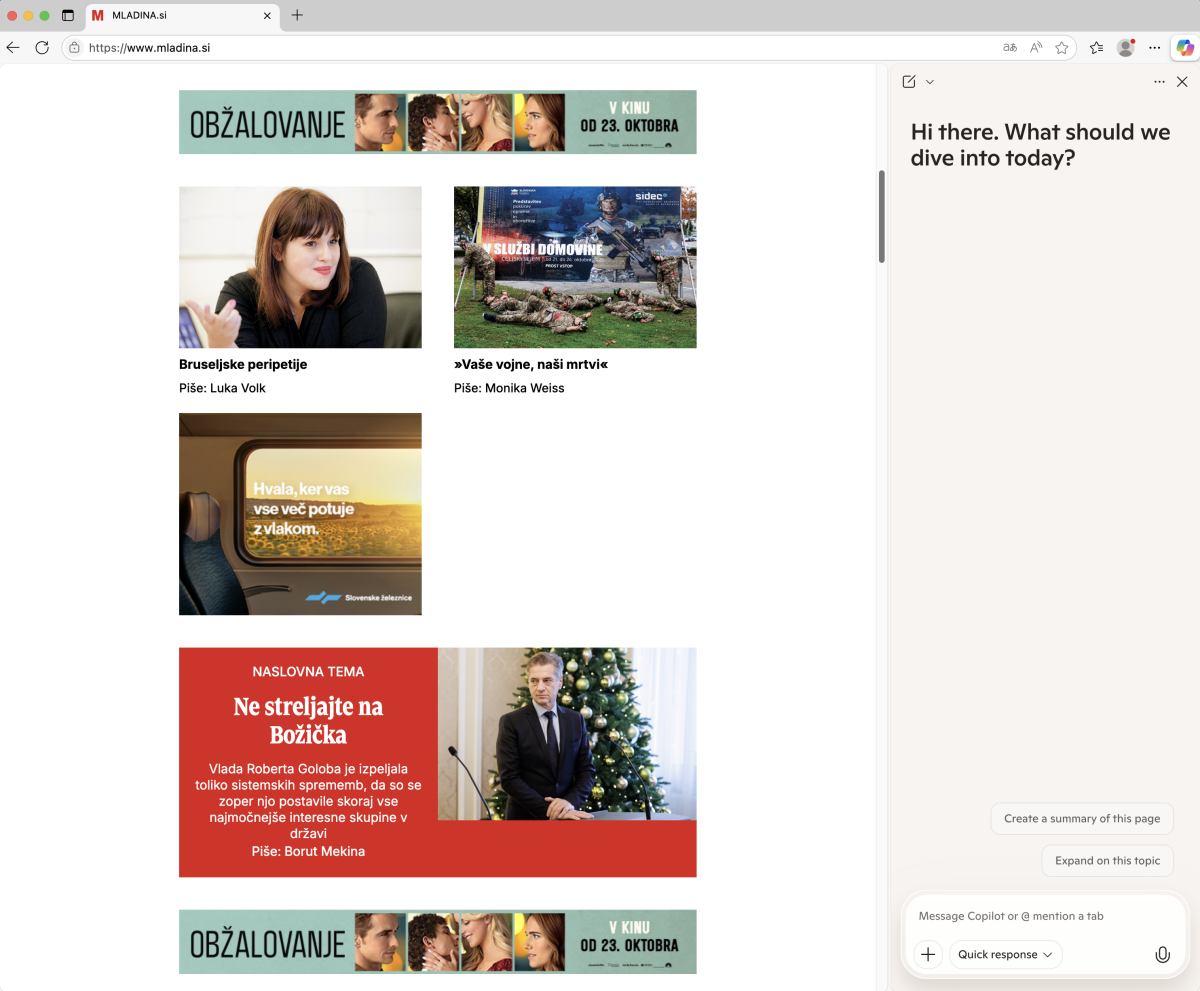Image resolution: width=1200 pixels, height=991 pixels.
Task: Toggle the Copilot sidebar button
Action: [x=1184, y=47]
